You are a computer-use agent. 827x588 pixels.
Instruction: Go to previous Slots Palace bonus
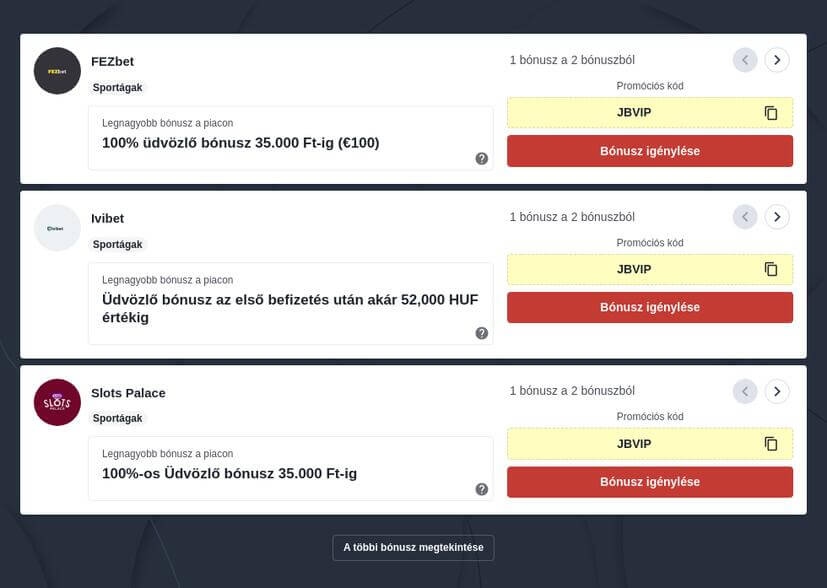pos(745,391)
